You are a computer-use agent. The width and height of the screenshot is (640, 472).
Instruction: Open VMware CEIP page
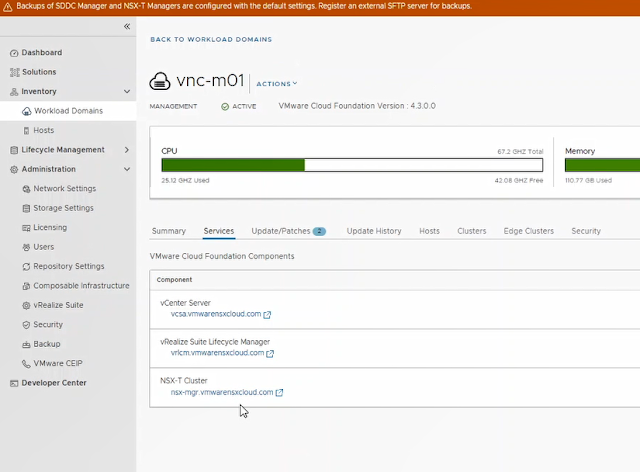click(x=58, y=363)
